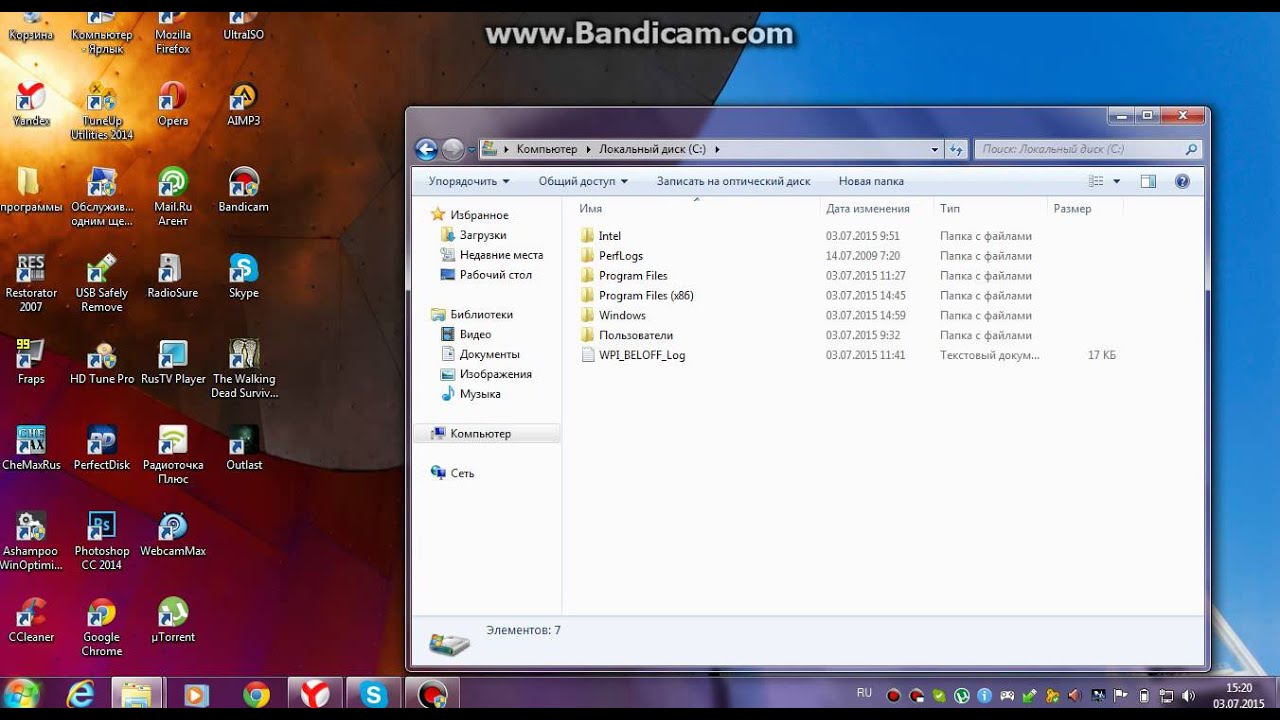Refresh the current folder view
The width and height of the screenshot is (1280, 720).
pyautogui.click(x=956, y=149)
